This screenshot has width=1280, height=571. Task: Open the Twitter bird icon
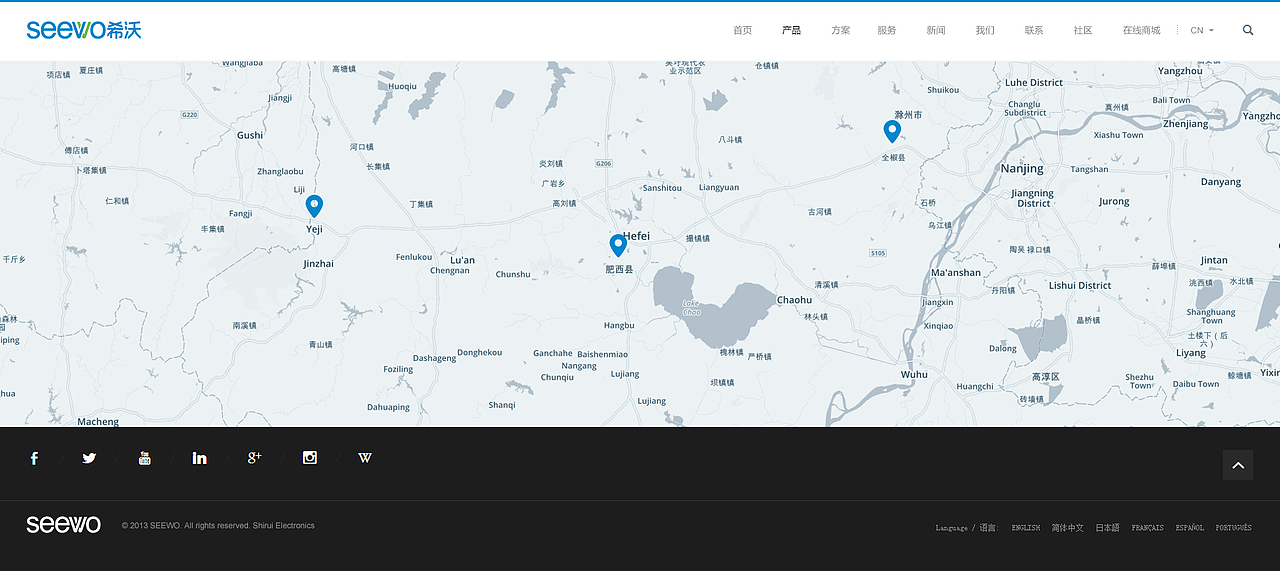(x=89, y=458)
